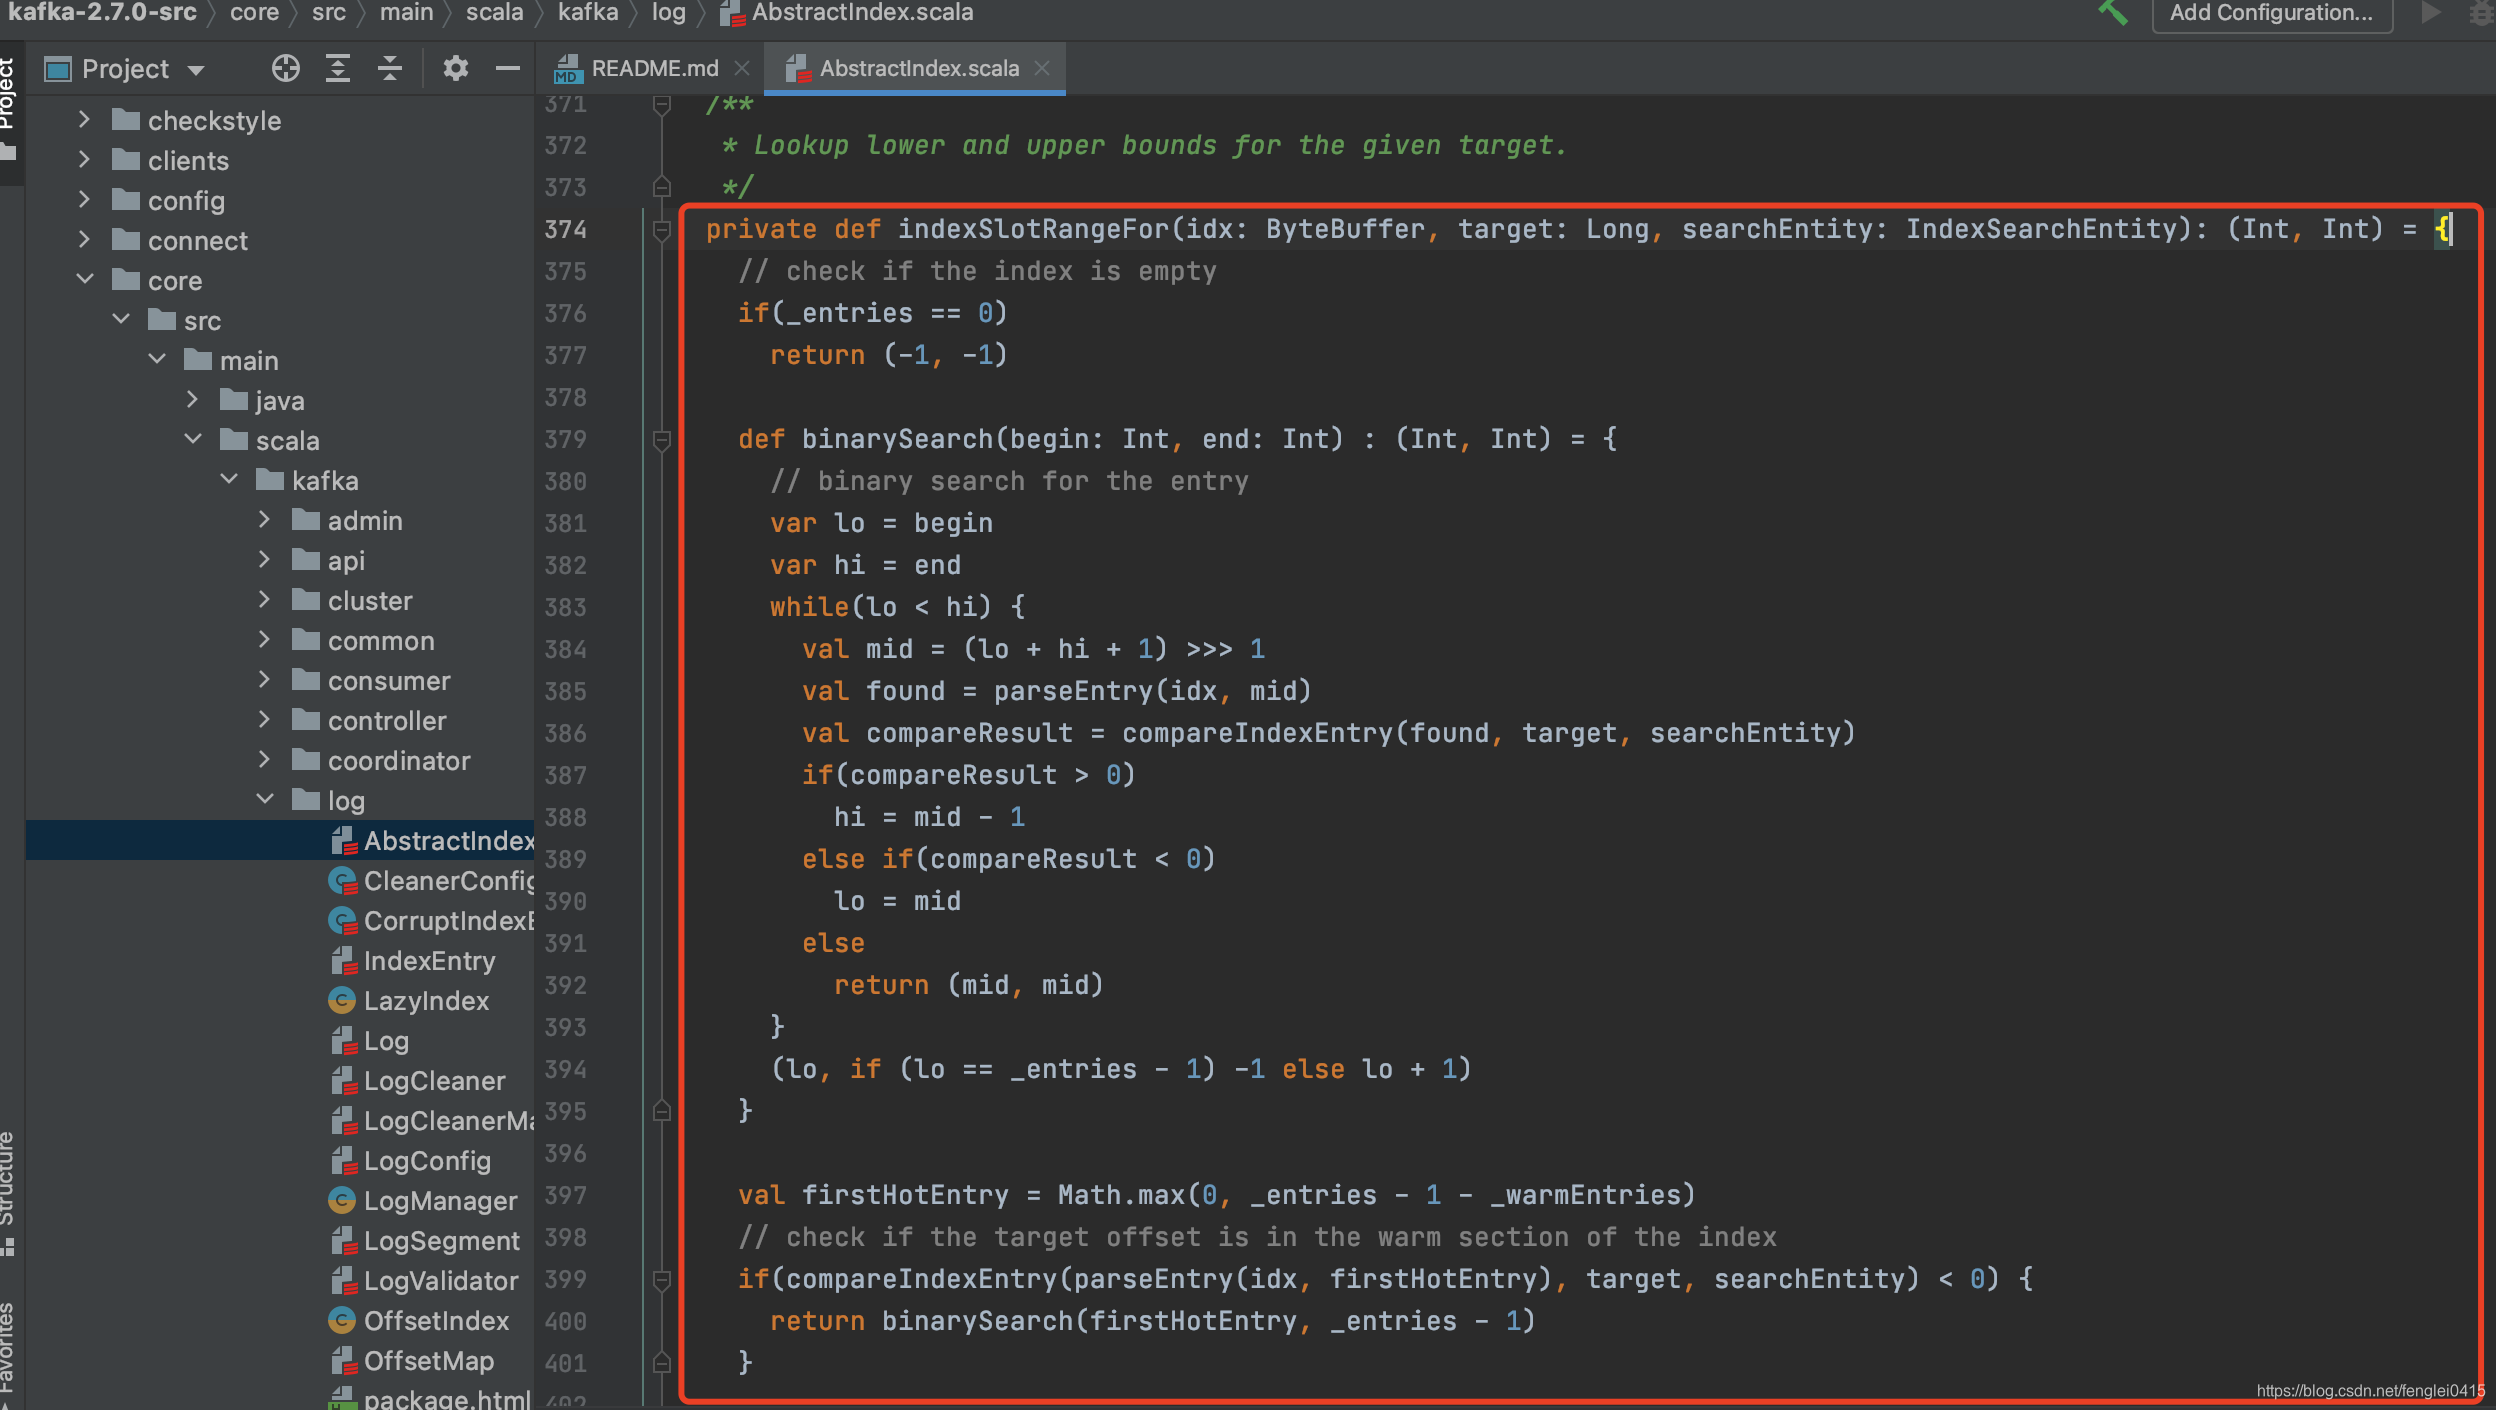Toggle code fold at binarySearch line 379

(661, 440)
